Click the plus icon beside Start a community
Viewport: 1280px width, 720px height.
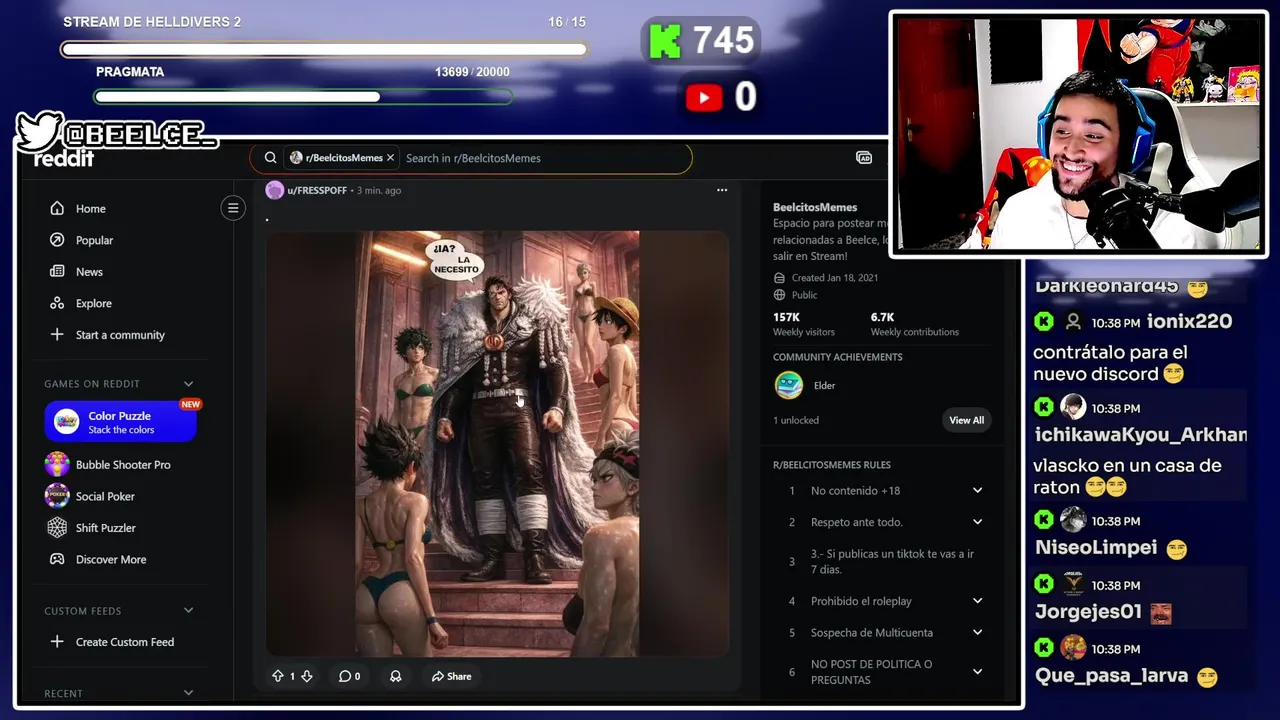(x=57, y=335)
